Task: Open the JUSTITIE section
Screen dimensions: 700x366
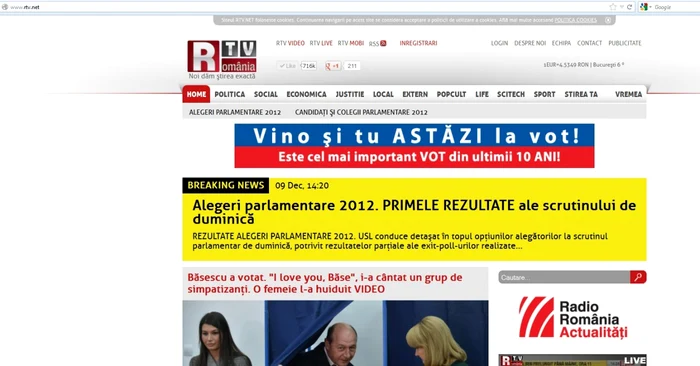Action: point(350,94)
